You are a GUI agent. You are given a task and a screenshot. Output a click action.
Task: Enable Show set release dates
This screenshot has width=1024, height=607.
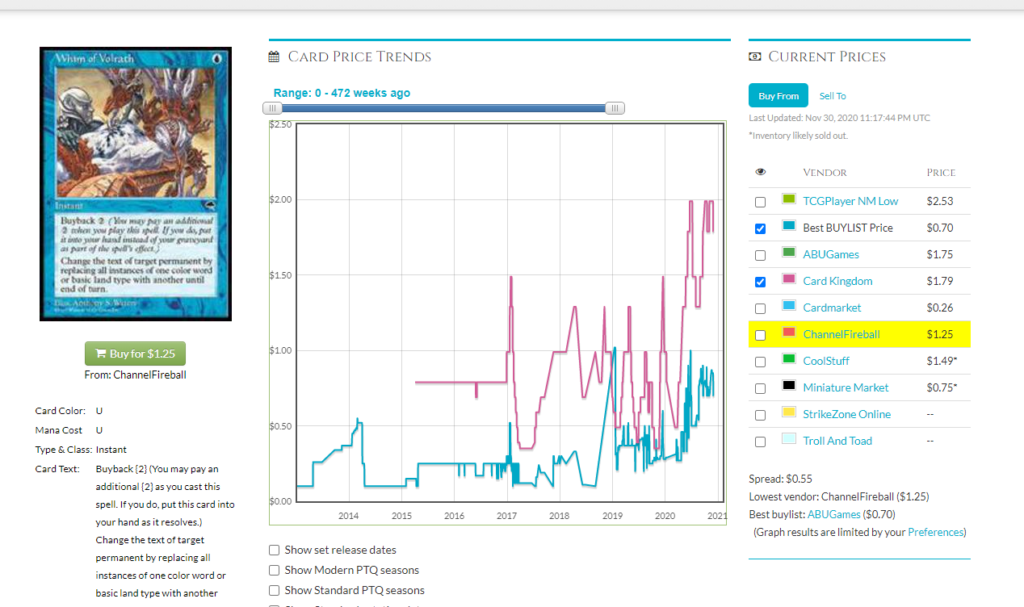click(x=274, y=550)
